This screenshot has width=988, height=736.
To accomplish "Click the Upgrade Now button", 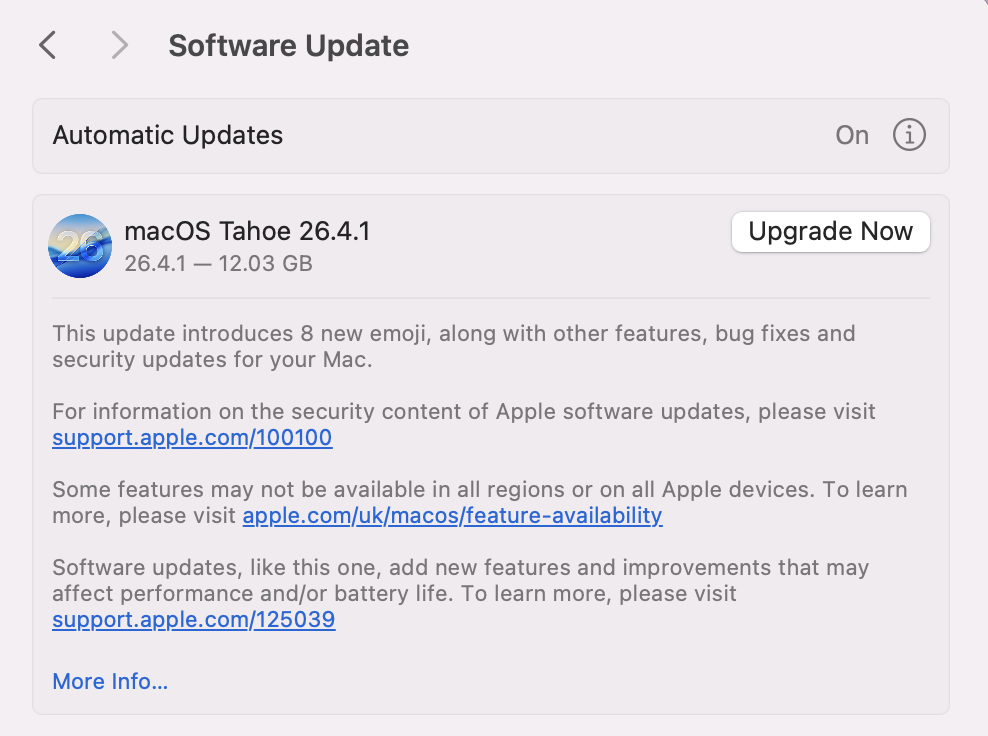I will pyautogui.click(x=830, y=231).
